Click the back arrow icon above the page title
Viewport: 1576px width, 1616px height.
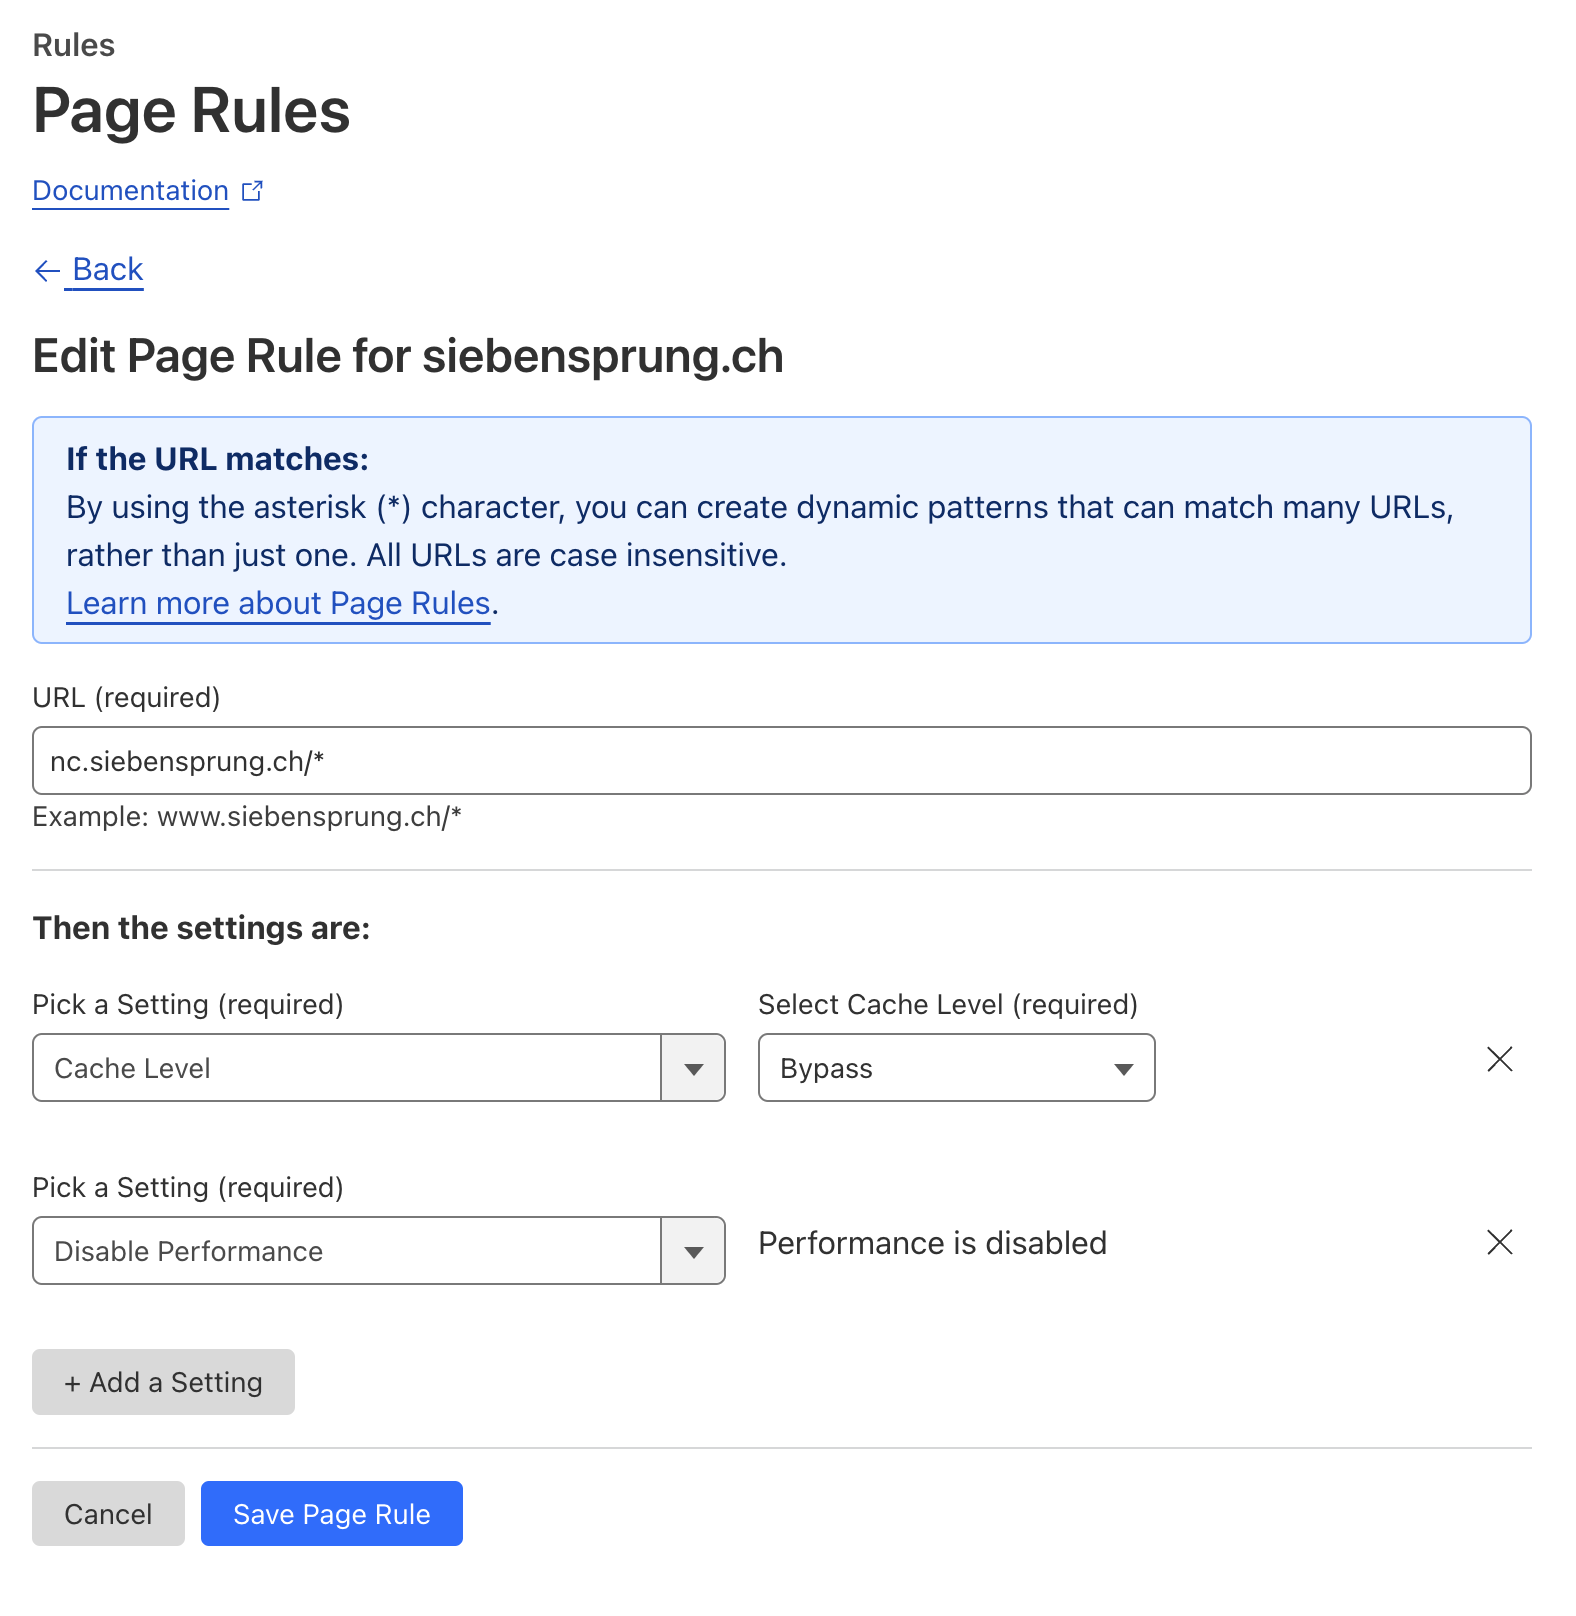46,269
